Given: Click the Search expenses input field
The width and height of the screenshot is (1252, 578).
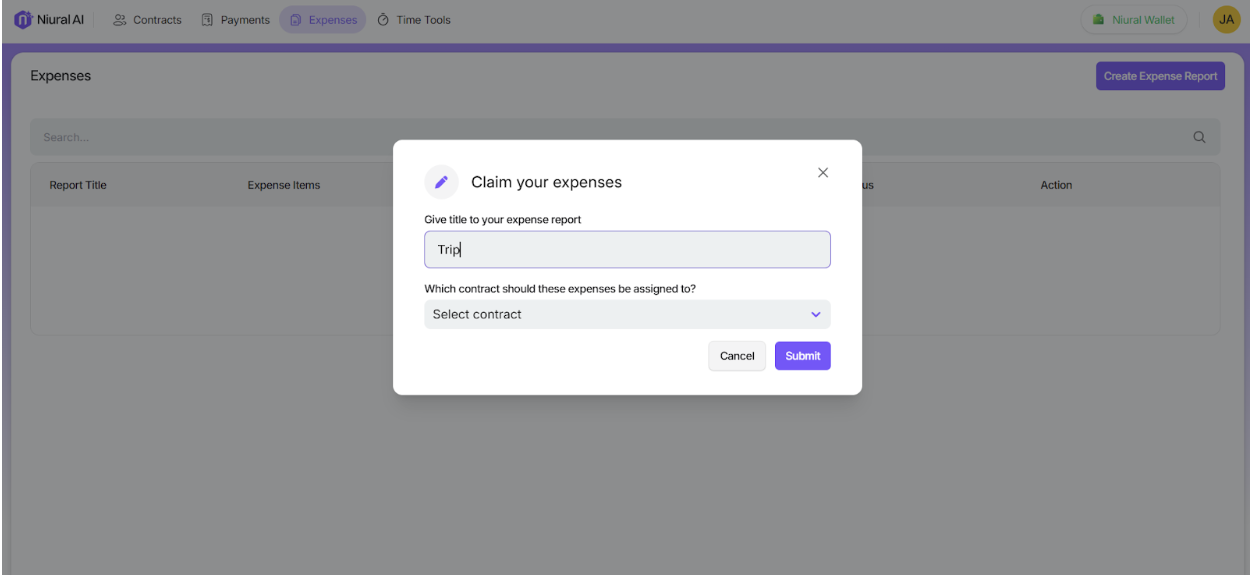Looking at the screenshot, I should click(600, 138).
